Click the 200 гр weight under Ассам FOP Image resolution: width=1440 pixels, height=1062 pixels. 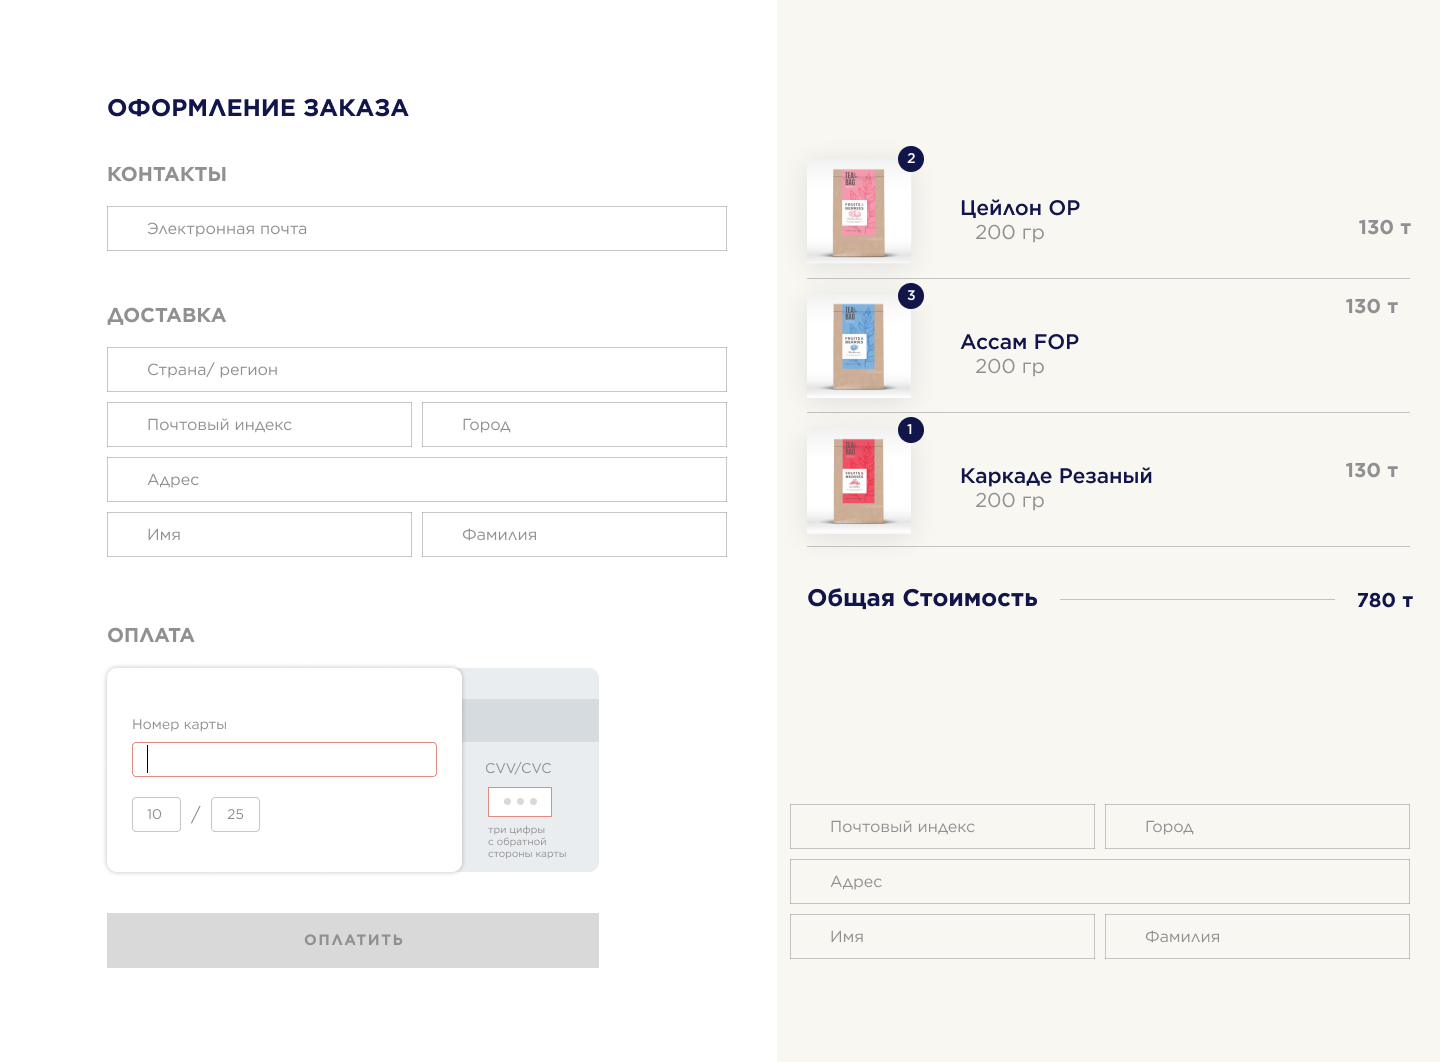click(x=1010, y=367)
